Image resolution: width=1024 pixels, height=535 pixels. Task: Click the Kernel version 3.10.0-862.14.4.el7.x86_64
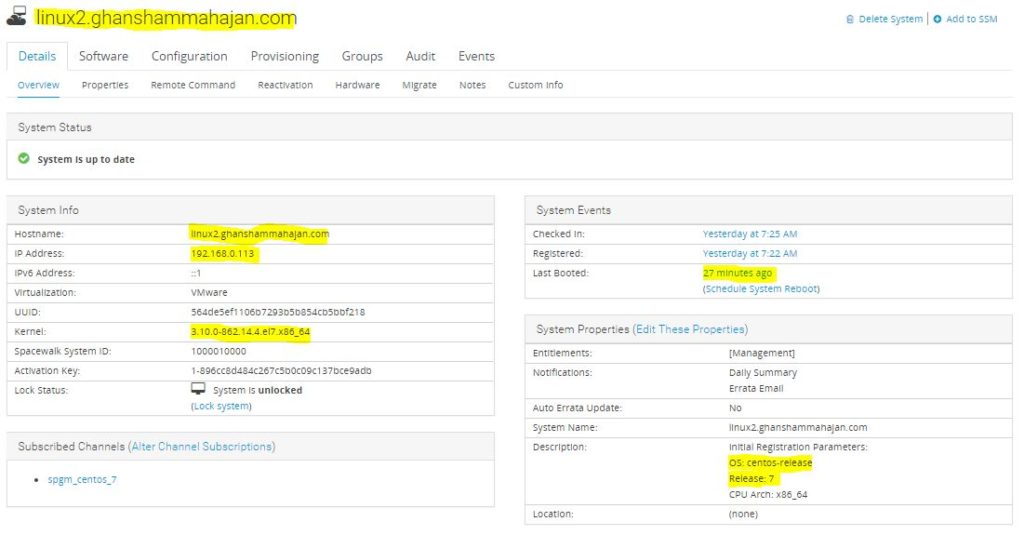[x=250, y=332]
